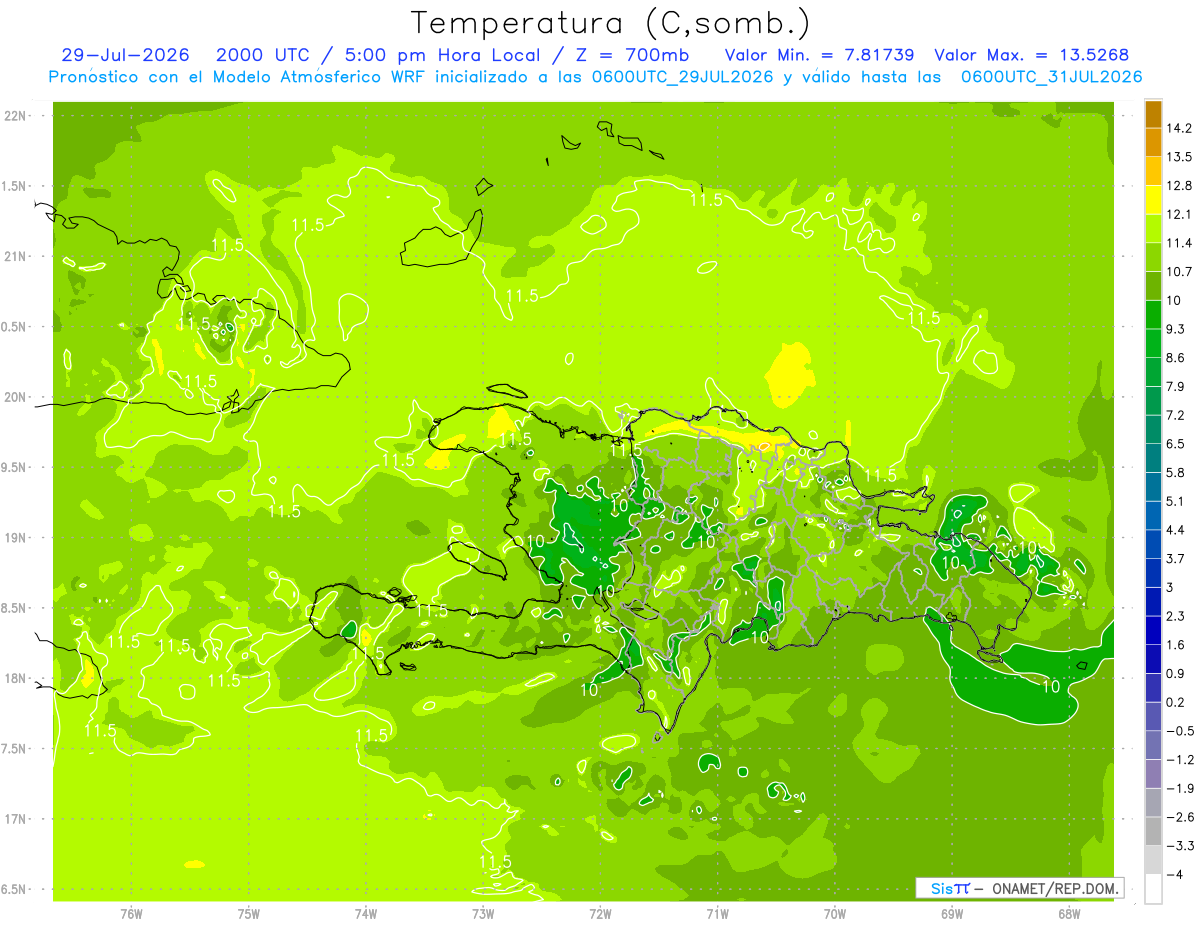Click the longitude axis label "72W"
The height and width of the screenshot is (927, 1200).
[x=600, y=914]
